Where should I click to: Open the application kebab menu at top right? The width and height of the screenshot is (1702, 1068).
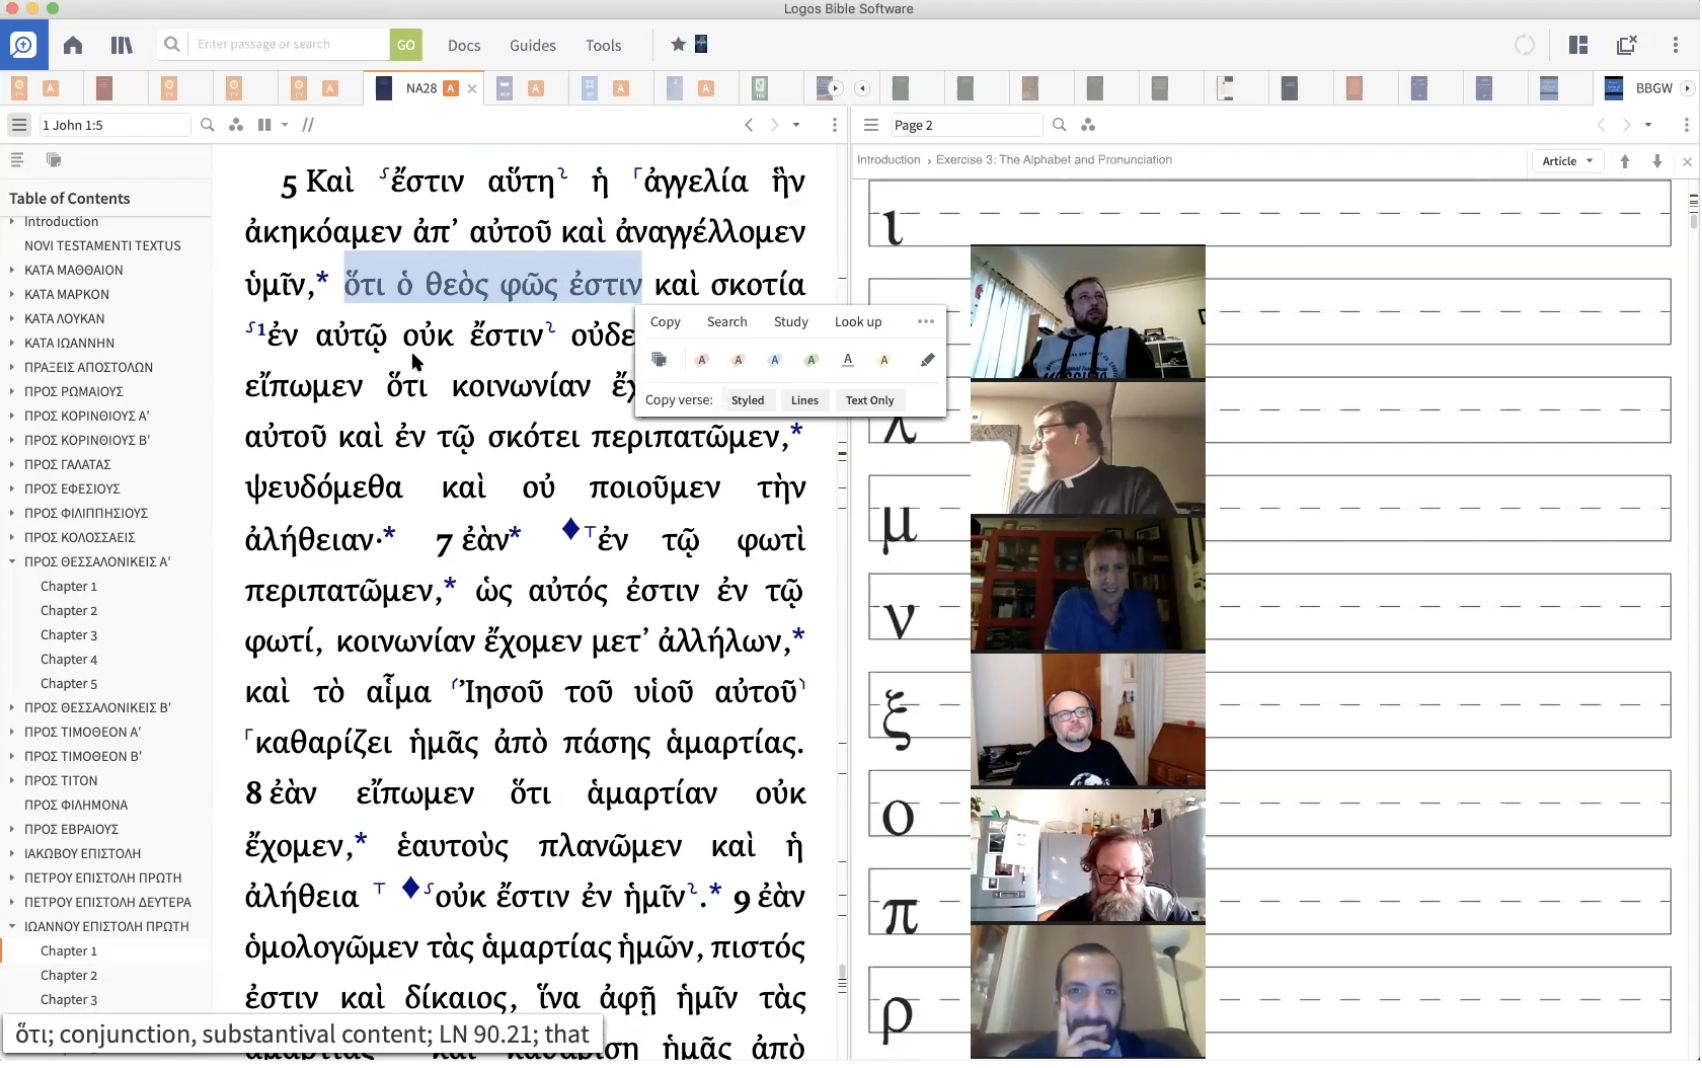tap(1675, 45)
